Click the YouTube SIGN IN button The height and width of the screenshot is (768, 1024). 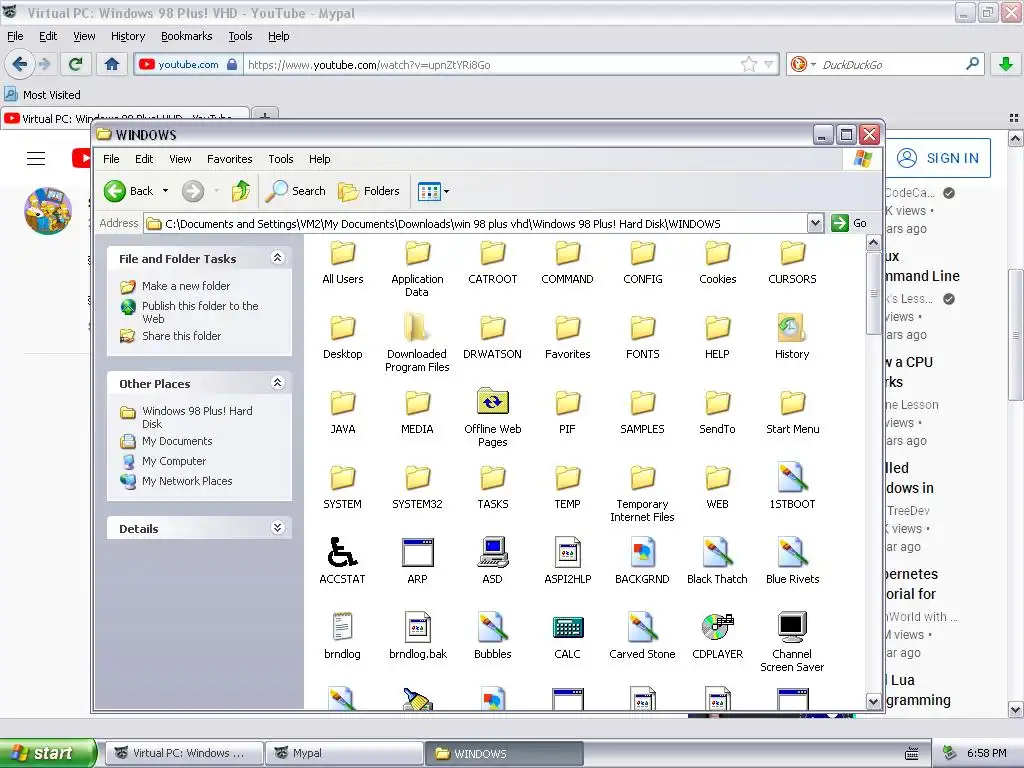tap(938, 158)
